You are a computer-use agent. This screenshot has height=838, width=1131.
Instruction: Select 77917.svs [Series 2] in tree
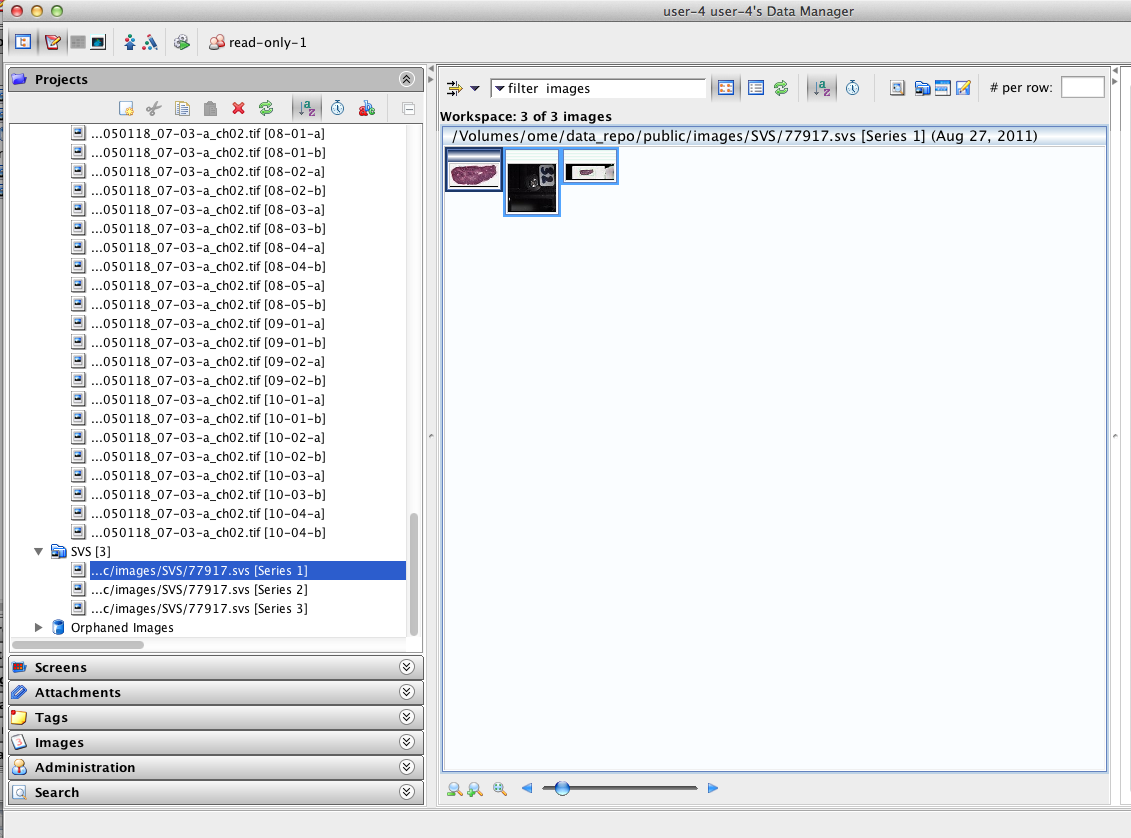[x=199, y=589]
